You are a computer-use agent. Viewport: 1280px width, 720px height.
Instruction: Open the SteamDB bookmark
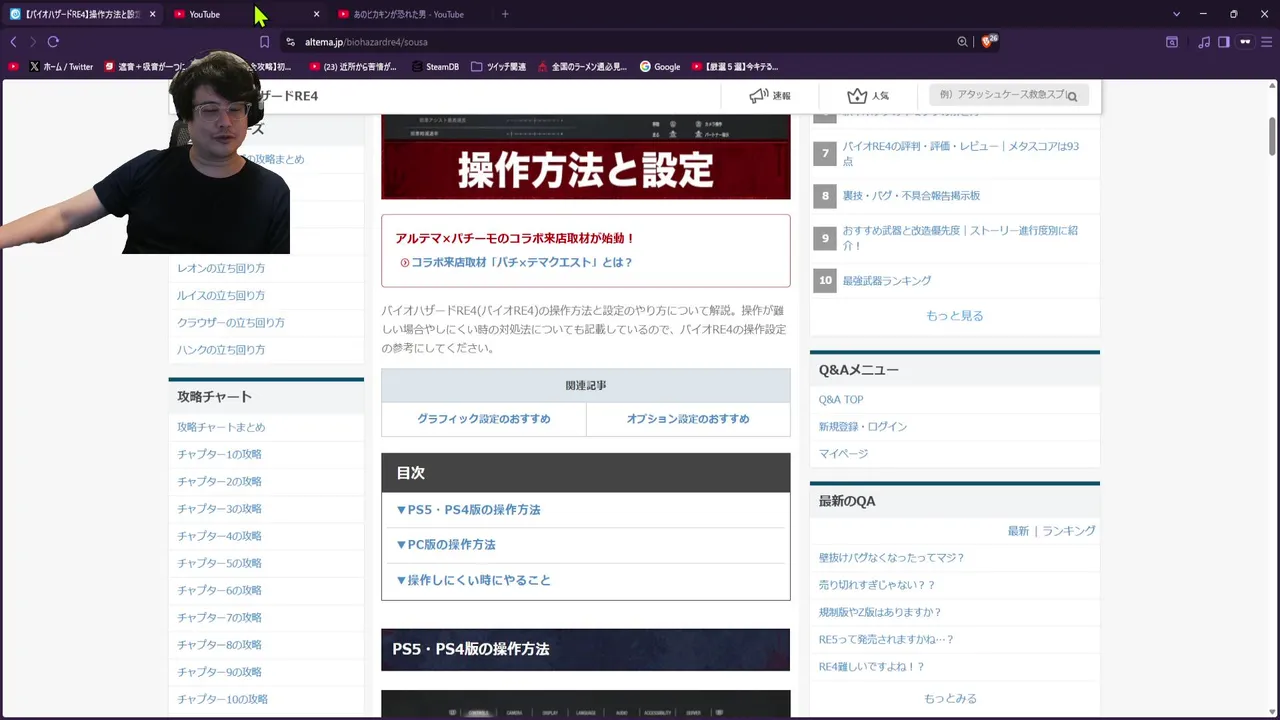point(435,67)
